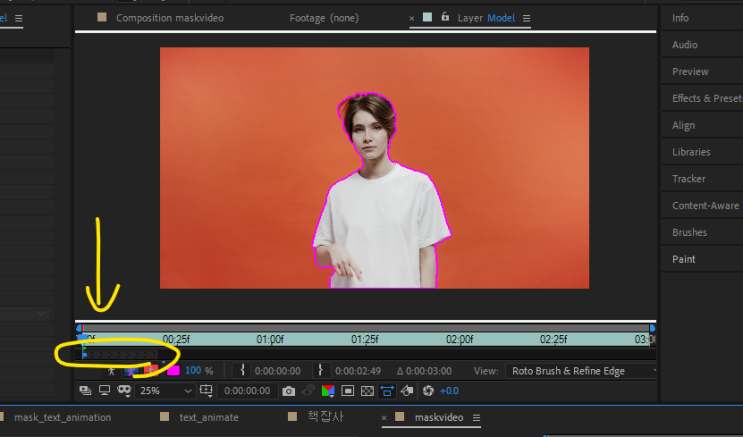This screenshot has width=743, height=437.
Task: Open the Effects & Presets panel
Action: [x=706, y=98]
